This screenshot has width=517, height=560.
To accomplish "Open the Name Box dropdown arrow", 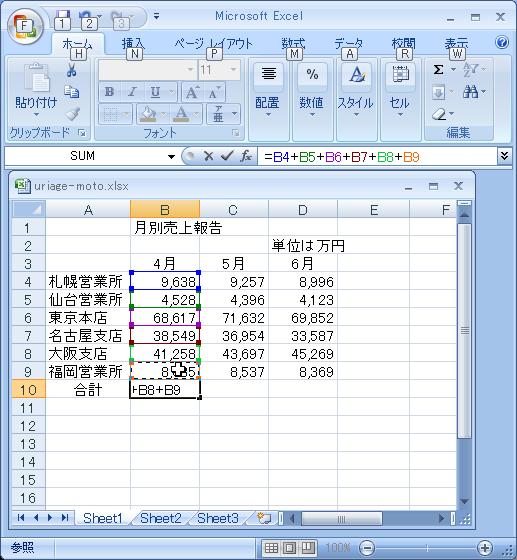I will tap(172, 156).
